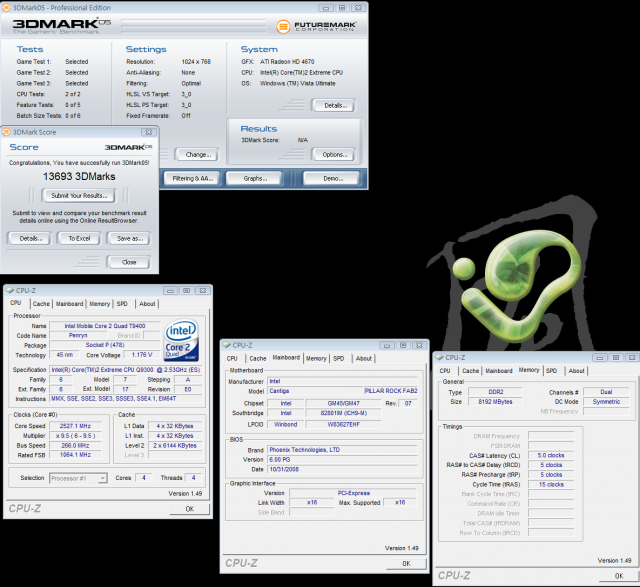The height and width of the screenshot is (587, 640).
Task: Click OK in the CPU-Z Mainboard window
Action: 407,564
